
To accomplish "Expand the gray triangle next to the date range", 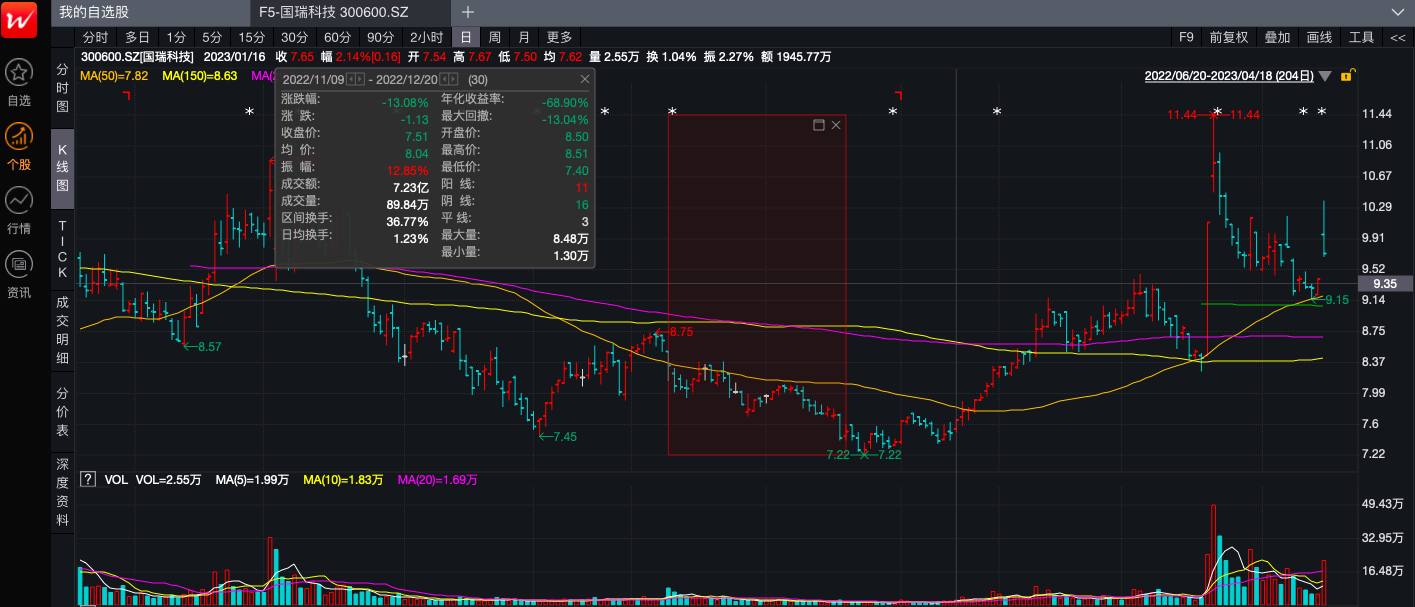I will tap(1325, 76).
